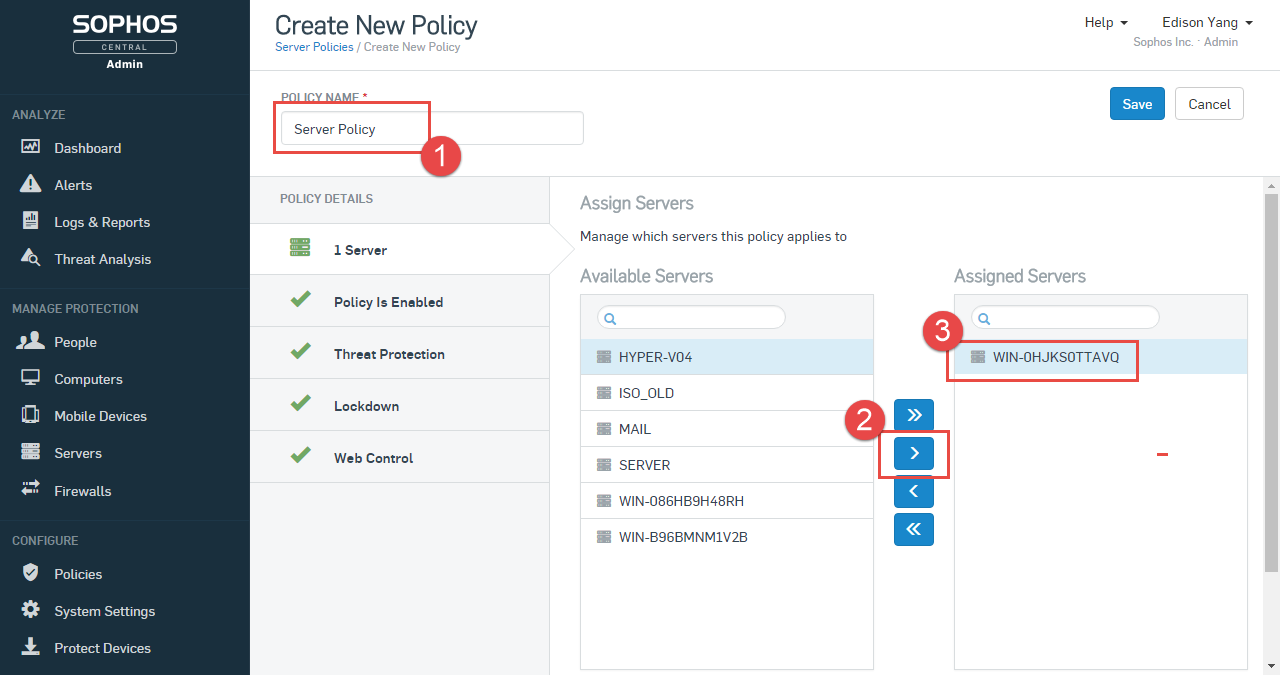Click server icon next to MAIL

[603, 429]
